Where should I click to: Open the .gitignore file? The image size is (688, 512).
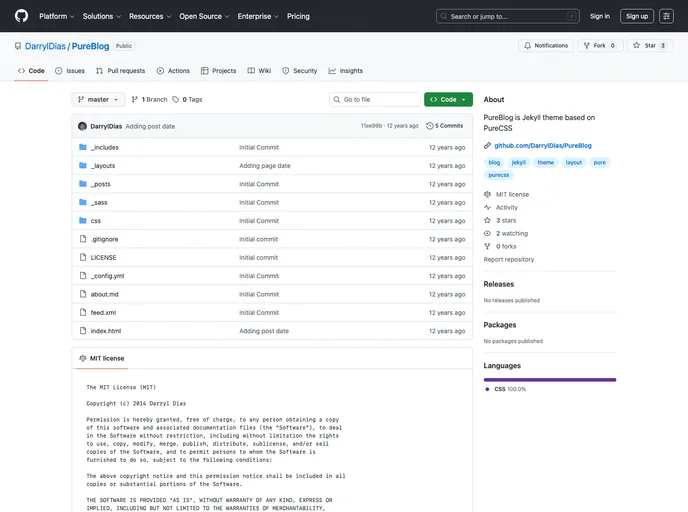(104, 239)
